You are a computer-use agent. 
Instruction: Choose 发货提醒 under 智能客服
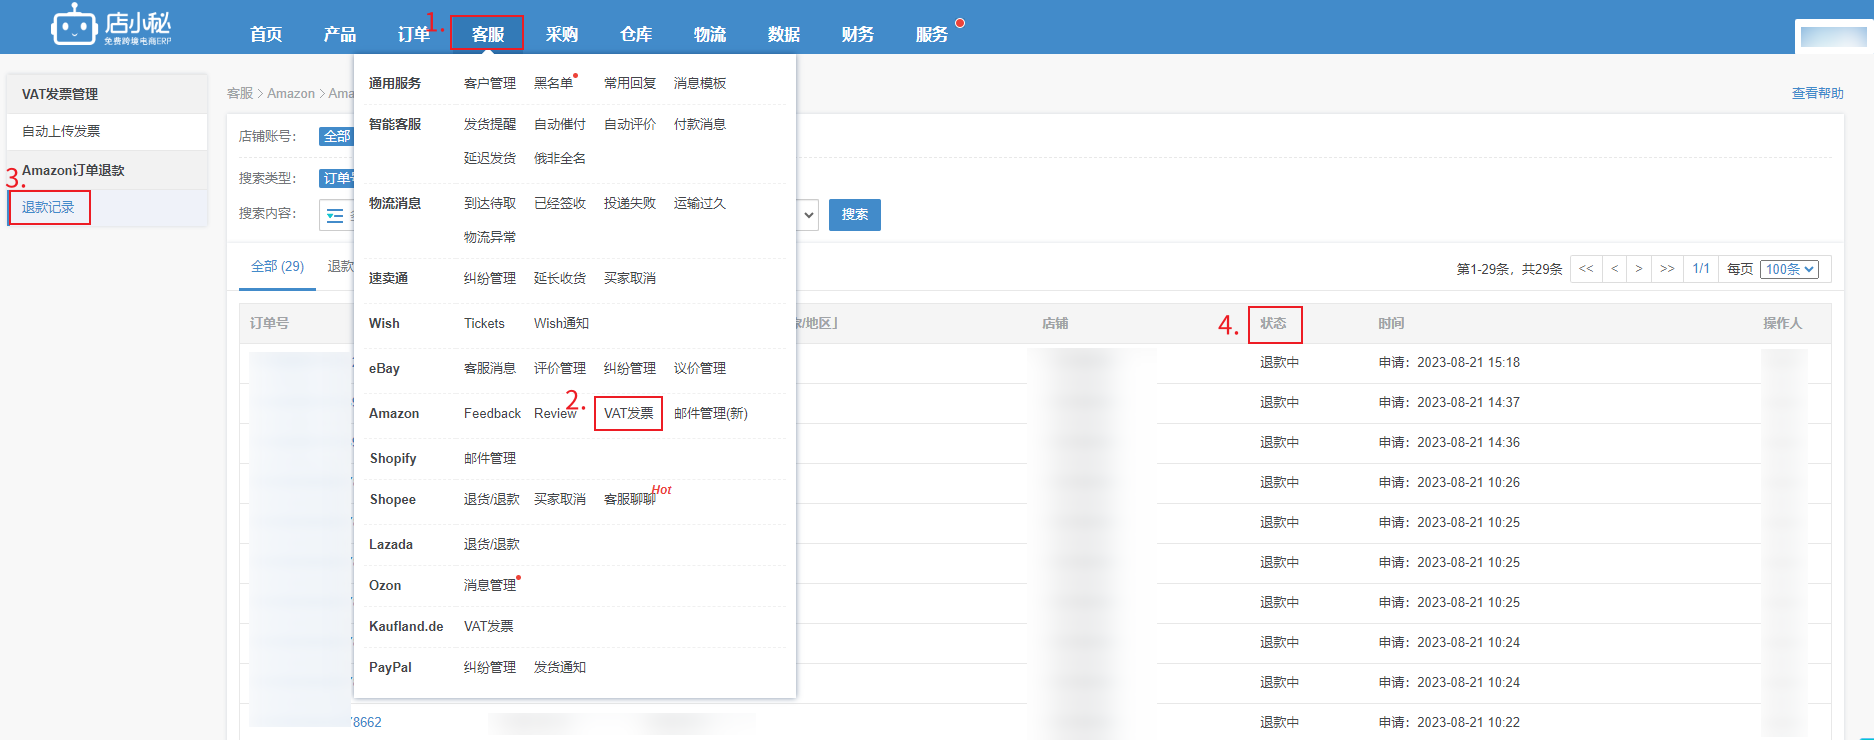point(490,124)
